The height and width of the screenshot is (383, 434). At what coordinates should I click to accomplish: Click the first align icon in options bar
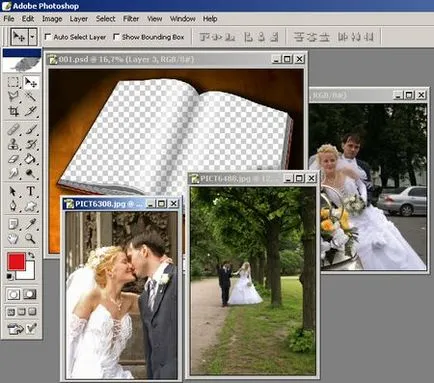click(204, 37)
